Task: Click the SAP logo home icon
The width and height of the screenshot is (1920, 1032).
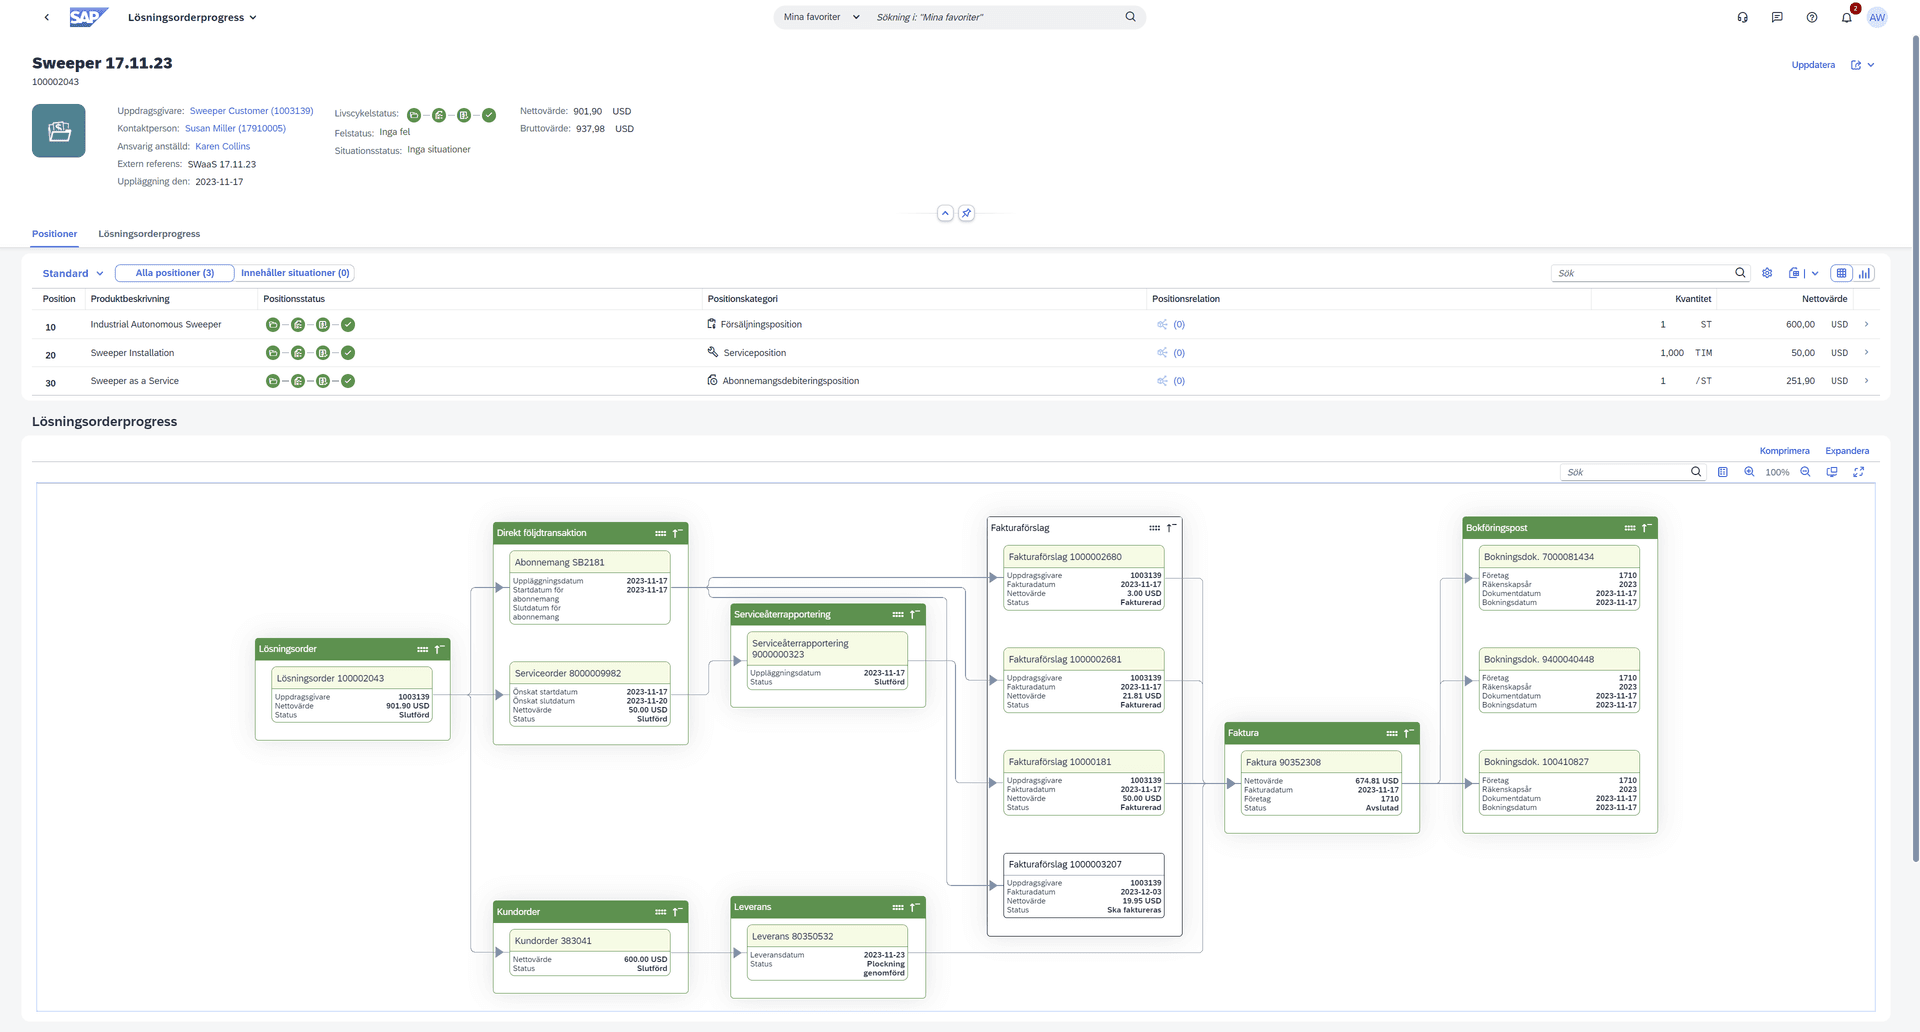Action: 88,17
